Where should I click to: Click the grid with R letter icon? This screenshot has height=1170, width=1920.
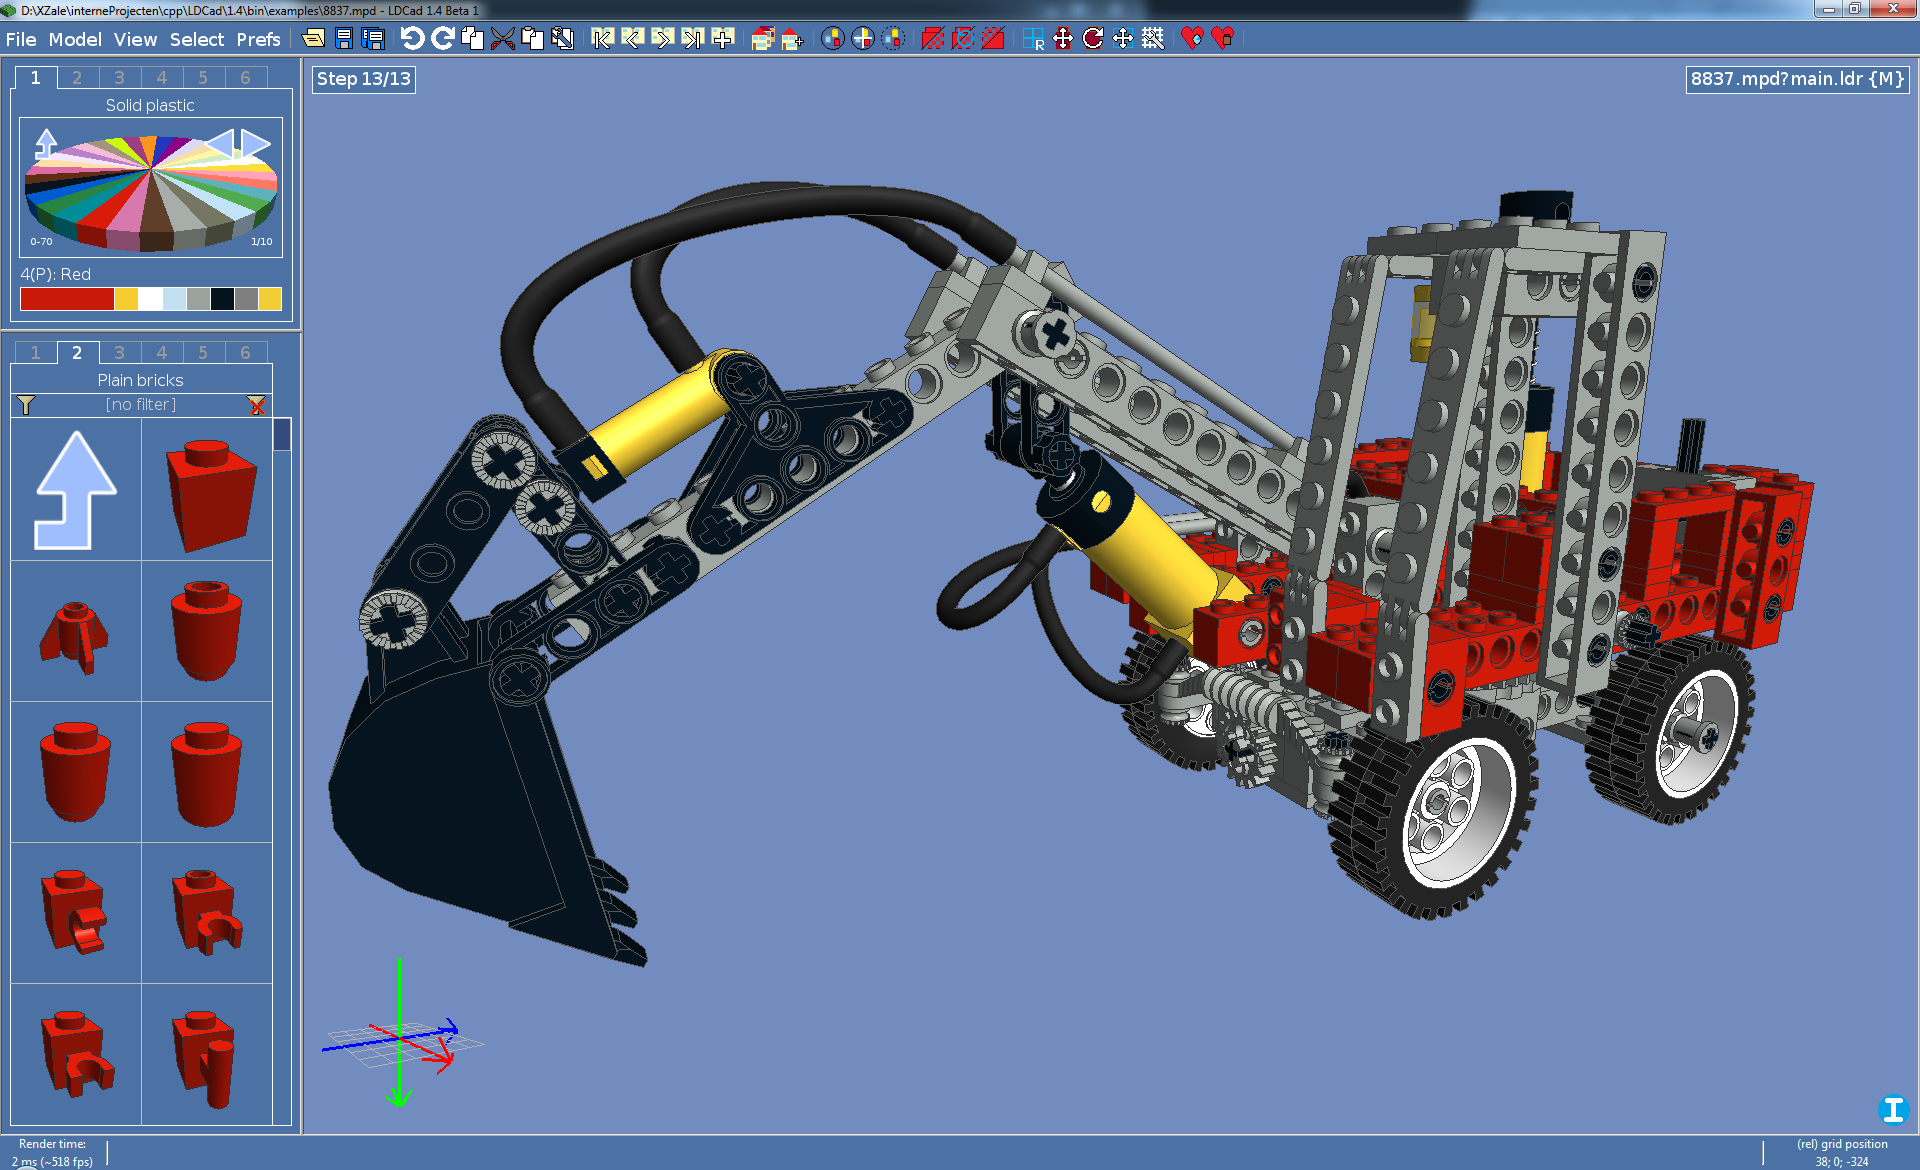coord(1033,39)
